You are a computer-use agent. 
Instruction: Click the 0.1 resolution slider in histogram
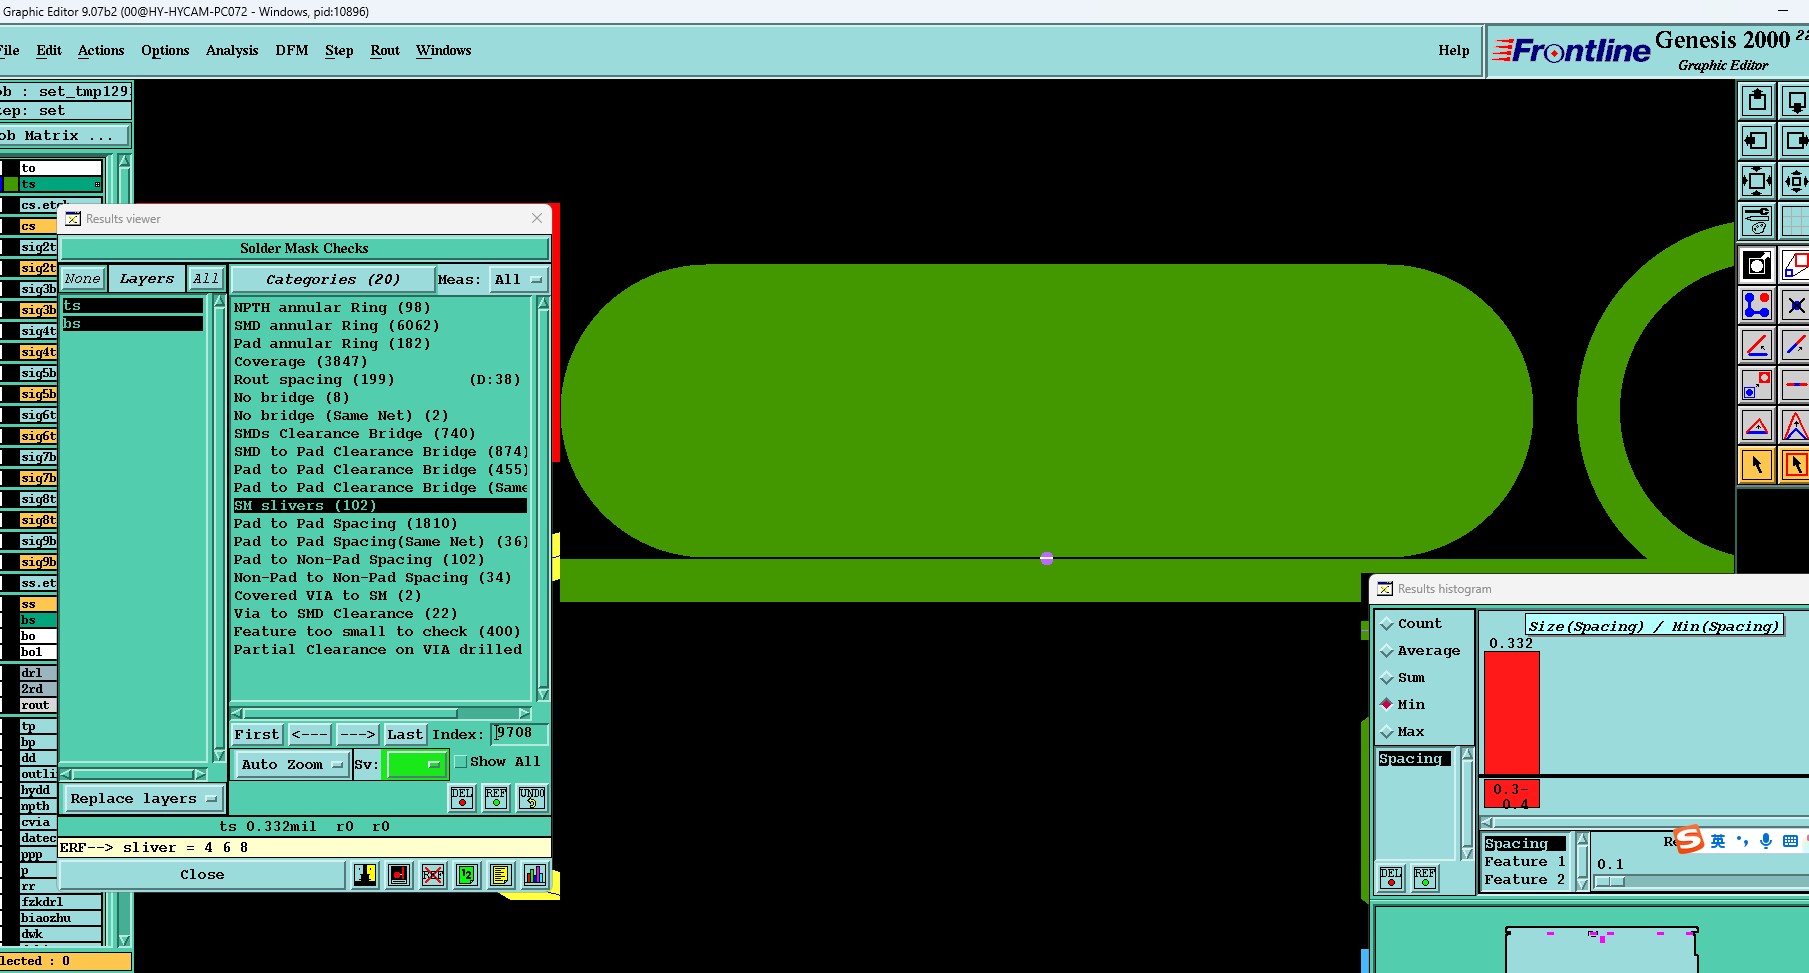[1610, 881]
